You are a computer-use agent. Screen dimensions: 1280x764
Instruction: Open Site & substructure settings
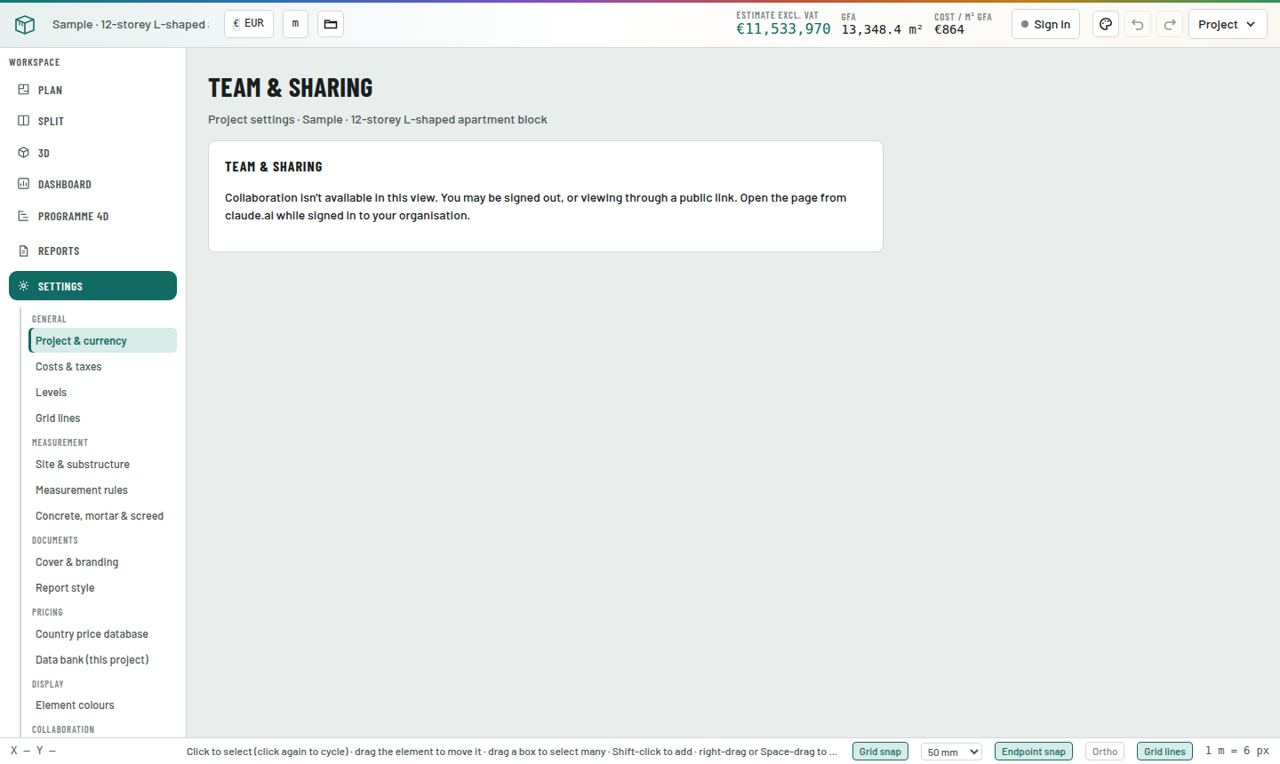(103, 465)
